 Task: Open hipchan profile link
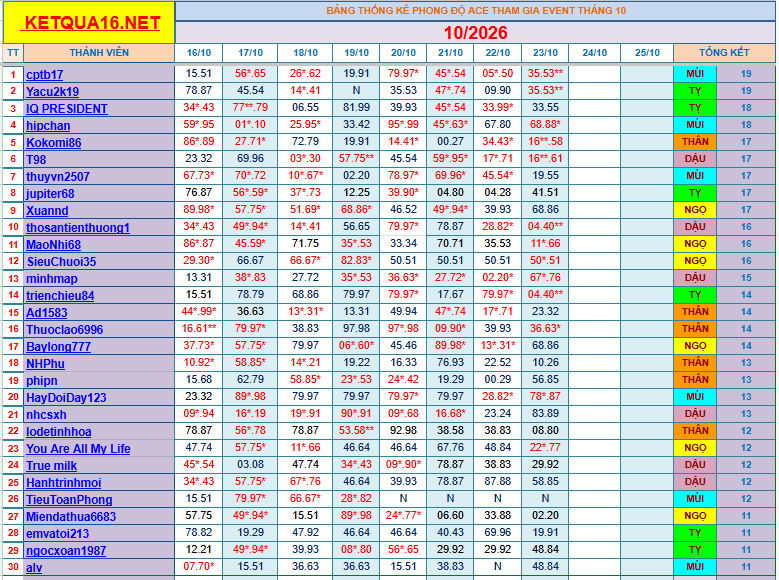pos(48,126)
